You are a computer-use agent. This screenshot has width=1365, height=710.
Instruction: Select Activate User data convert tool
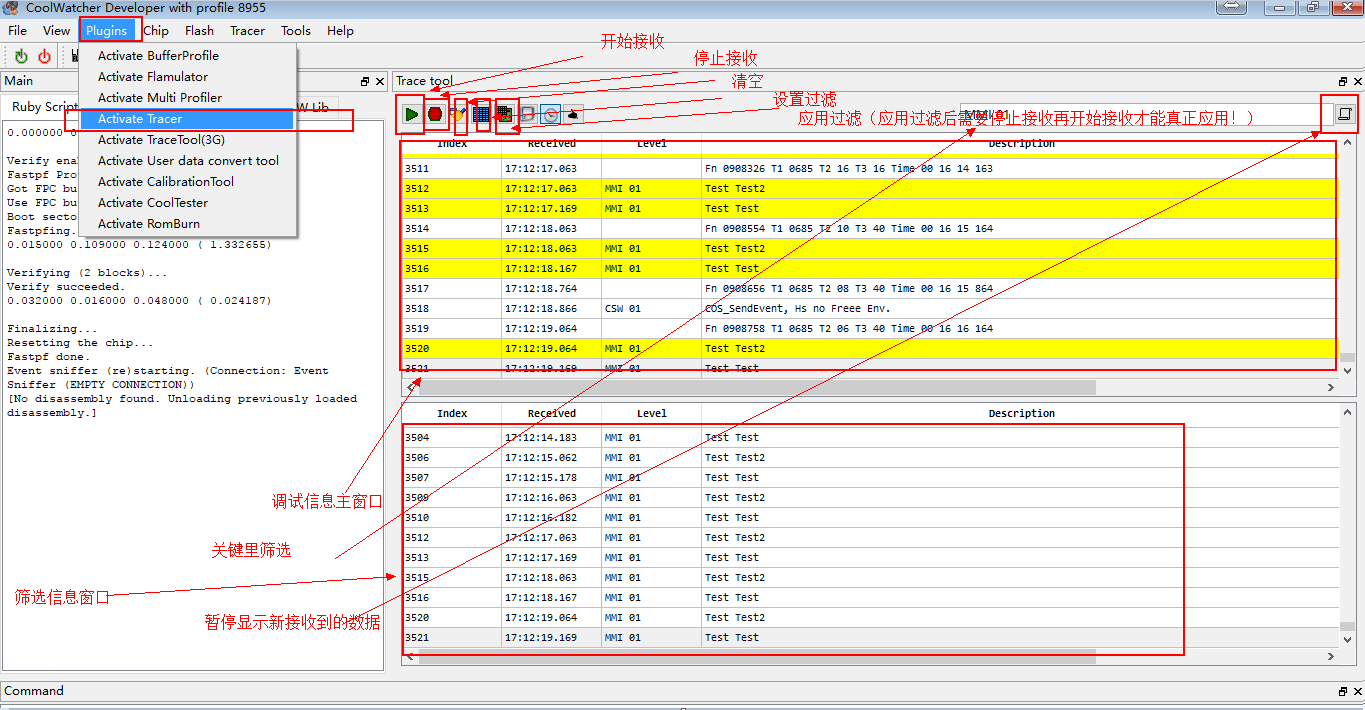[x=187, y=161]
